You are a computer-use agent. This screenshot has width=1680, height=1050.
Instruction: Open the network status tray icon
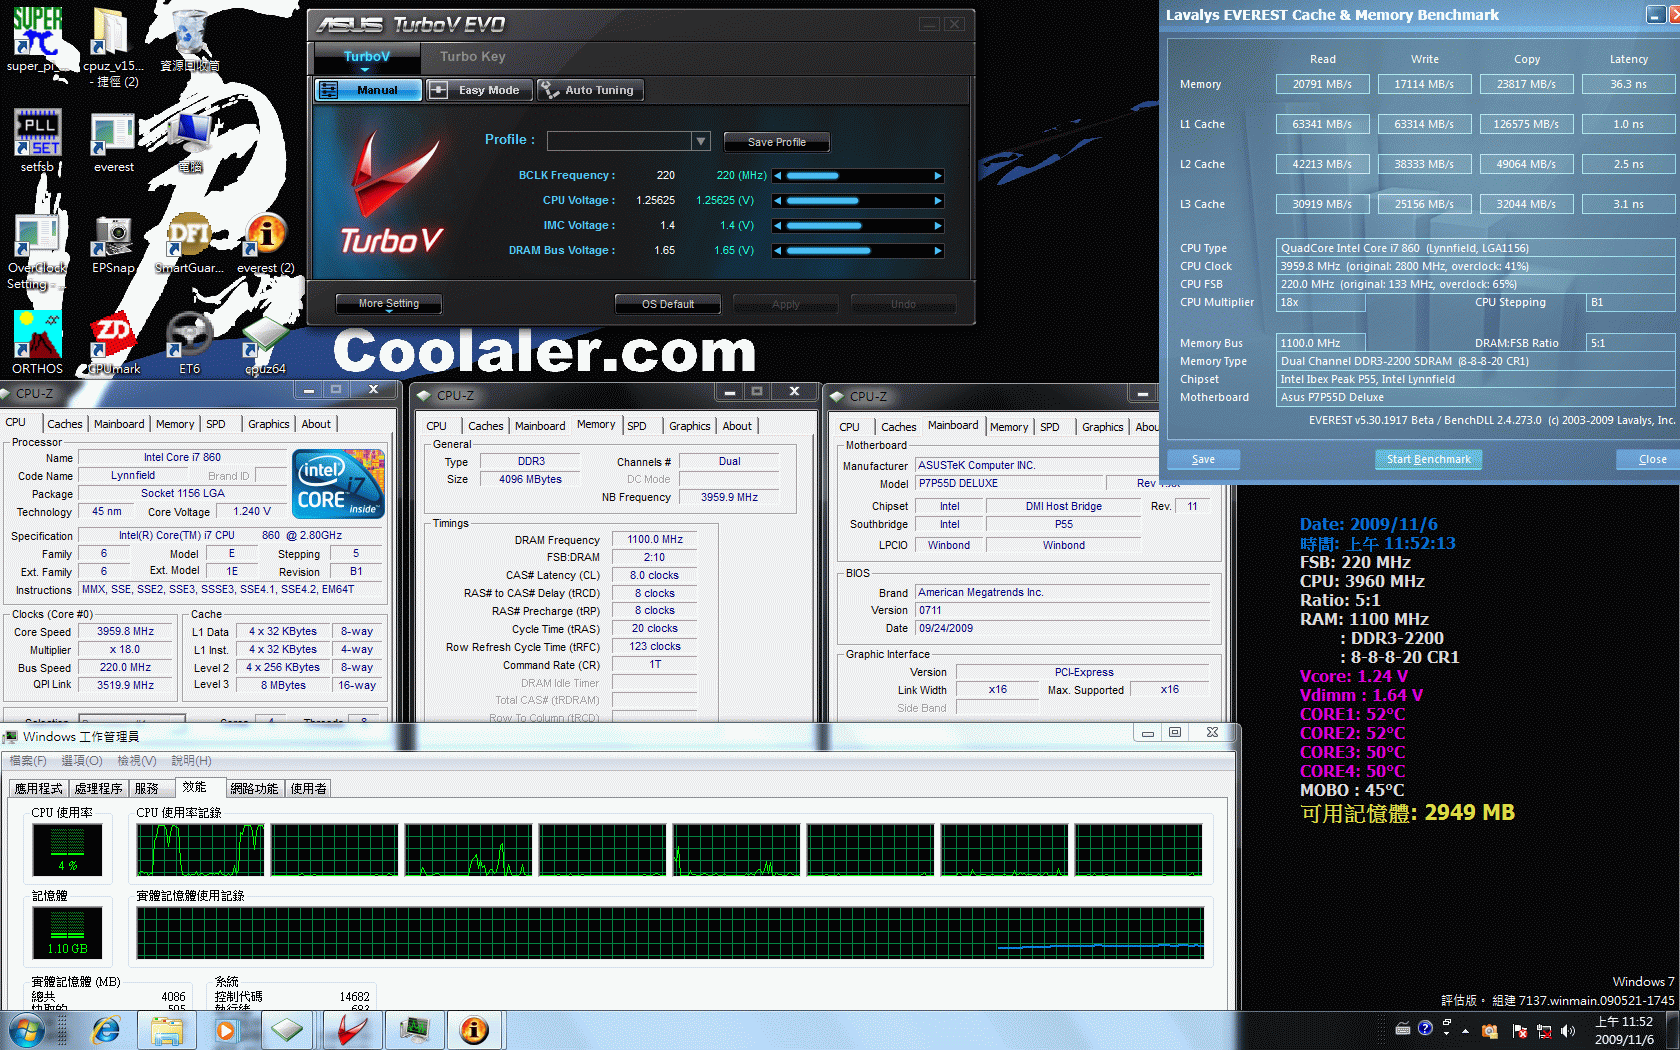(x=1543, y=1031)
